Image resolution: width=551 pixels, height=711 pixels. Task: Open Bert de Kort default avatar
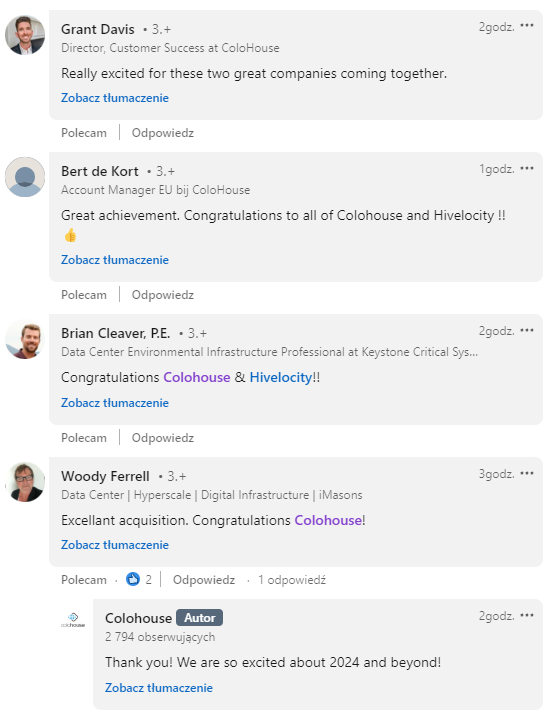point(25,177)
